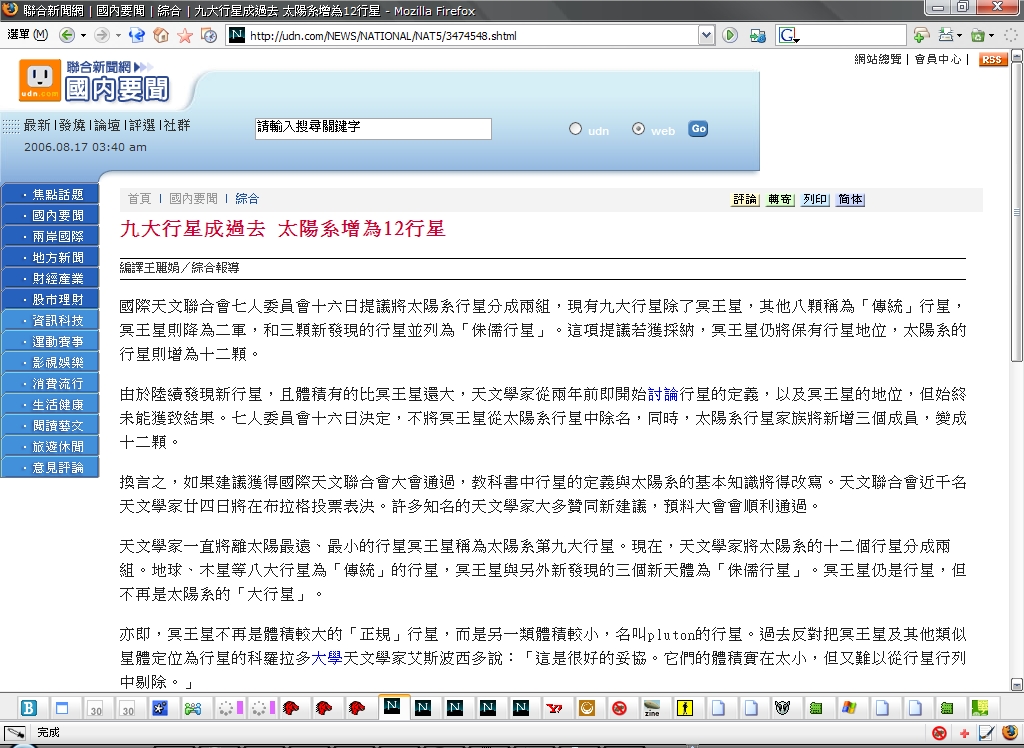This screenshot has height=748, width=1024.
Task: Click the browser Back arrow button
Action: point(67,35)
